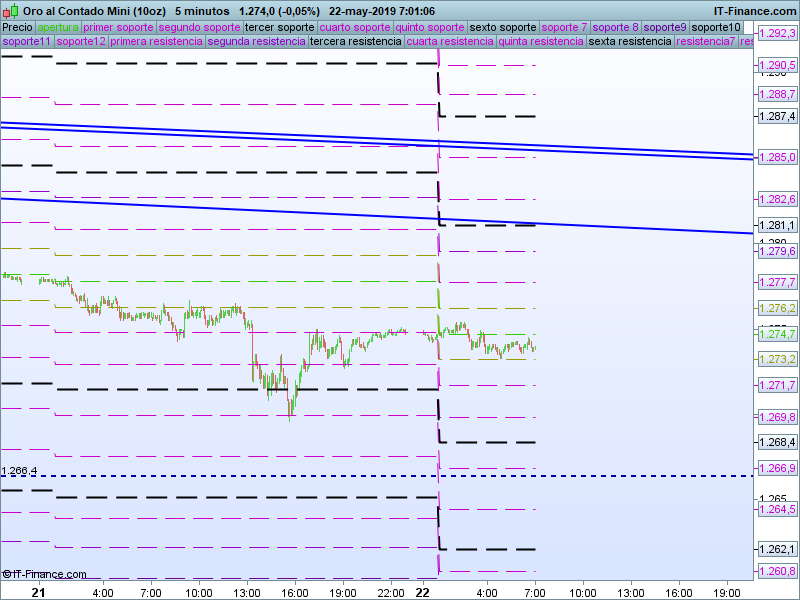Image resolution: width=800 pixels, height=600 pixels.
Task: Open the 'cuarto soporte' indicator label
Action: click(x=355, y=28)
